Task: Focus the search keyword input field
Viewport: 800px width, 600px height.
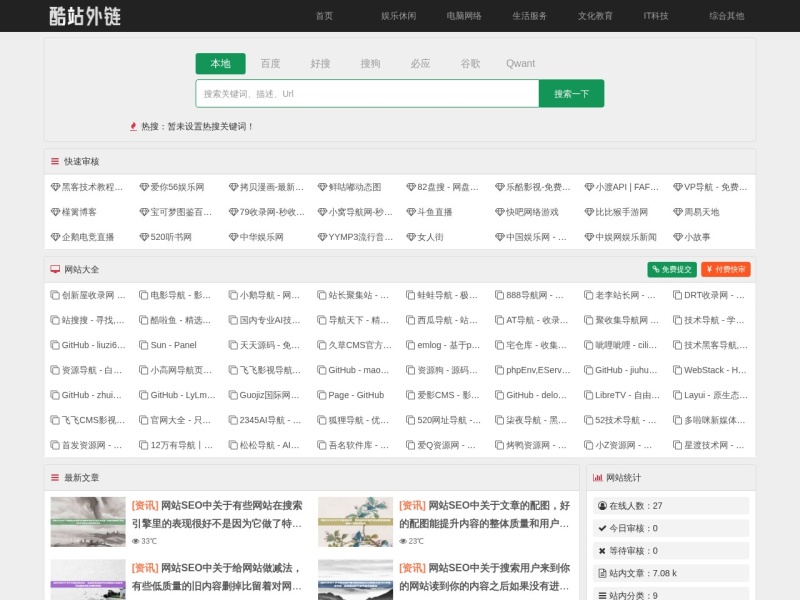Action: coord(367,93)
